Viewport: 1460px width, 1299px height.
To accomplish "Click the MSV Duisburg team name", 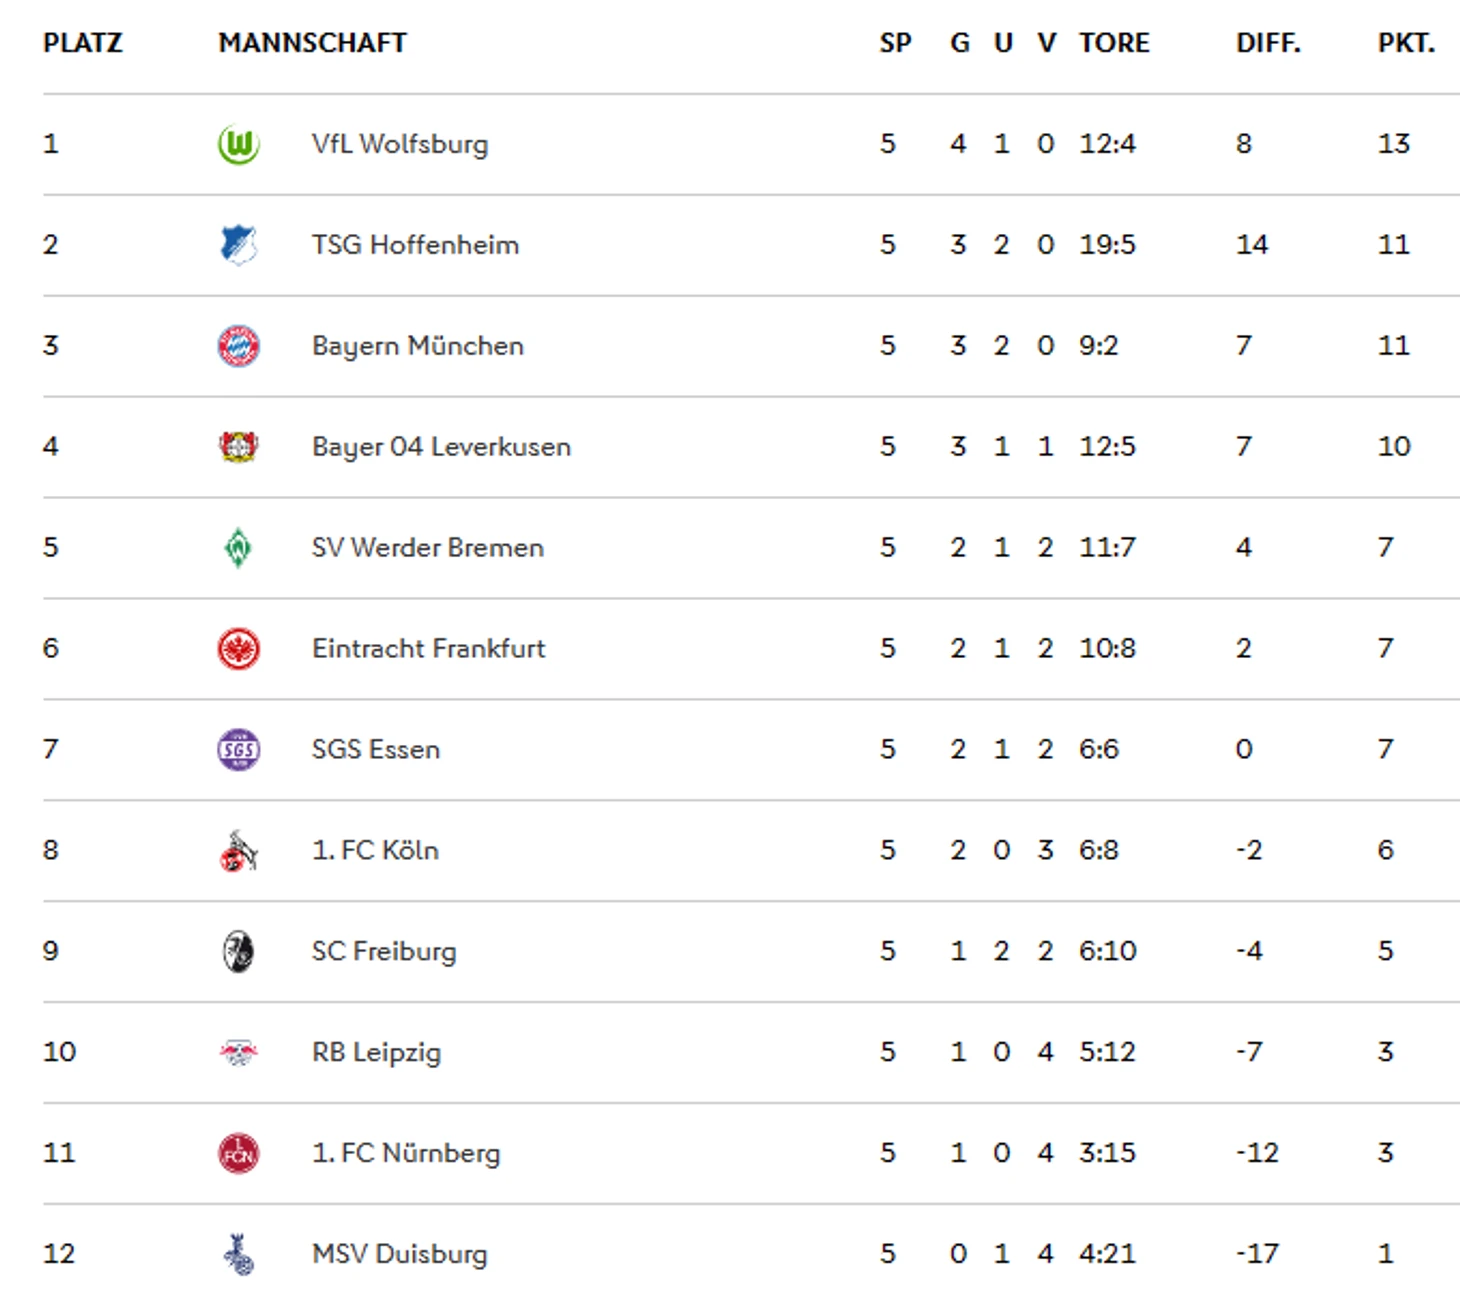I will click(x=400, y=1254).
